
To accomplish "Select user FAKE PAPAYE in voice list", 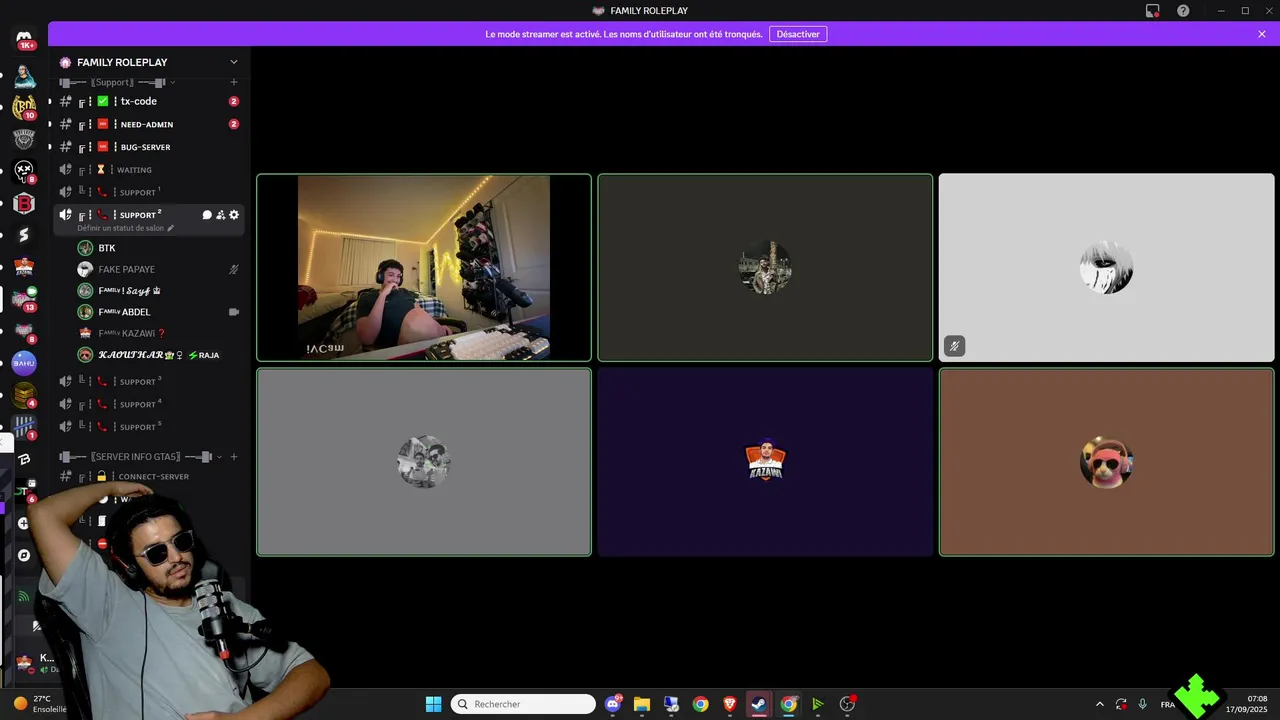I will [158, 269].
